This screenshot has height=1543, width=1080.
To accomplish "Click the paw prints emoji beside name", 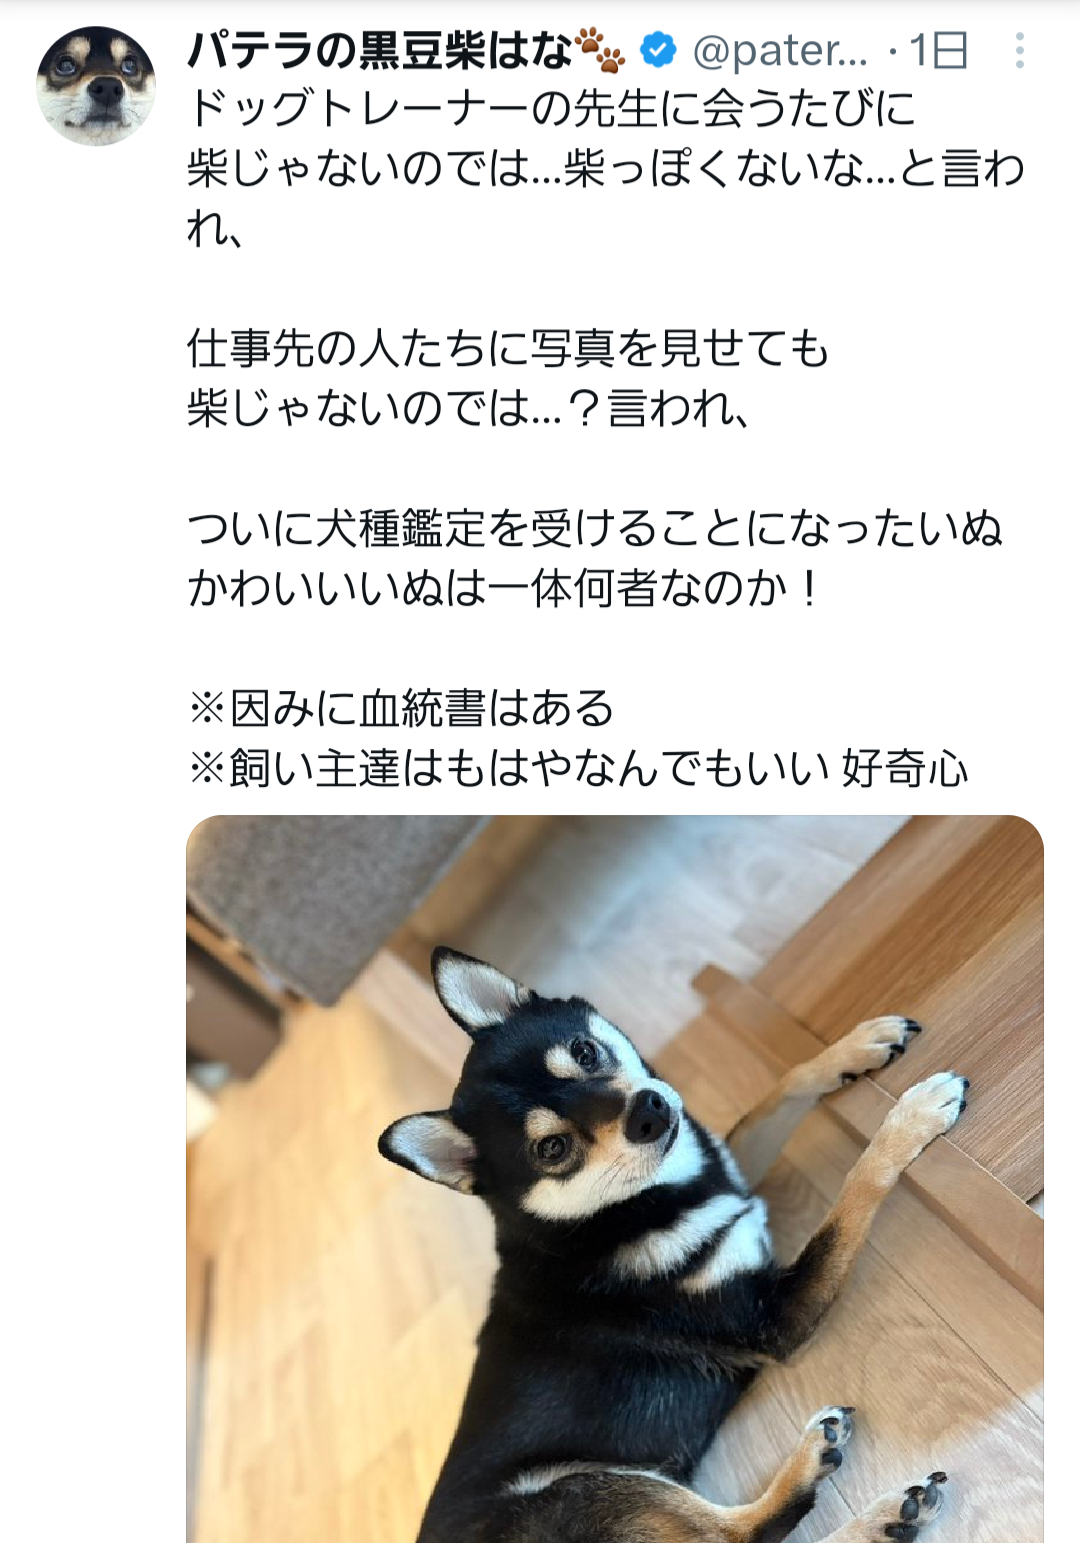I will pyautogui.click(x=601, y=50).
